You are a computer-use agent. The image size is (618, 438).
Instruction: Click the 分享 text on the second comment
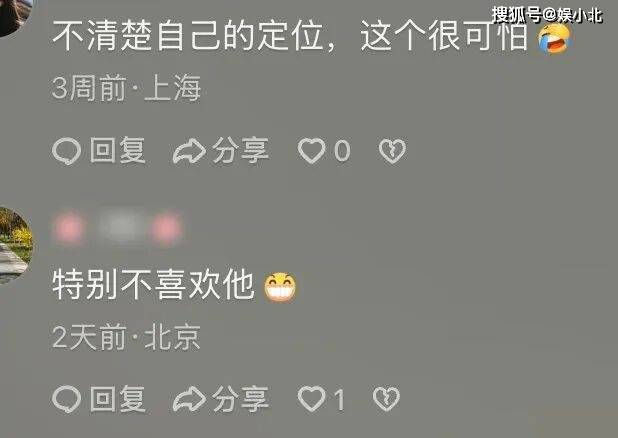240,399
